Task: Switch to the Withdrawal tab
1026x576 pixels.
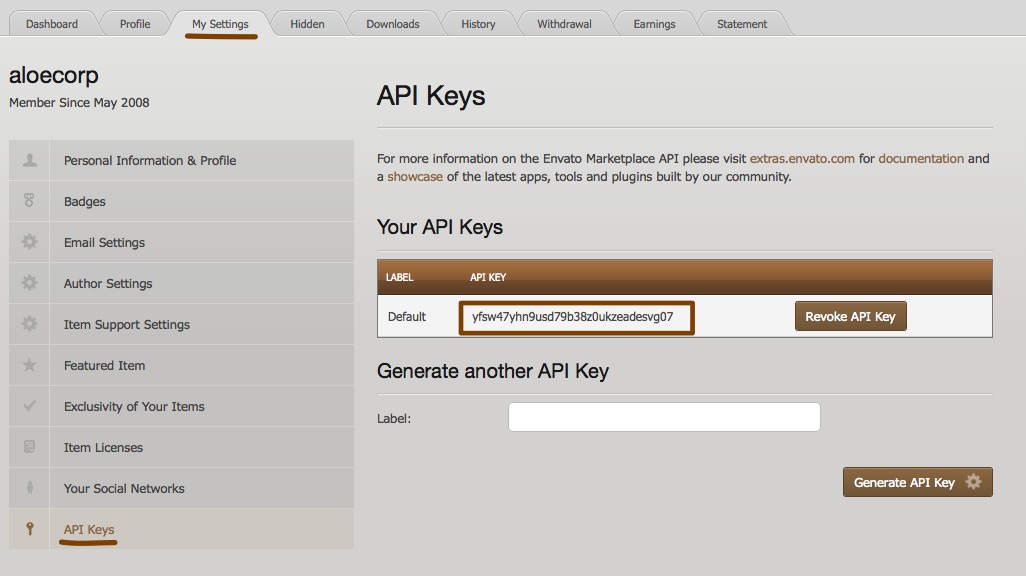Action: point(564,24)
